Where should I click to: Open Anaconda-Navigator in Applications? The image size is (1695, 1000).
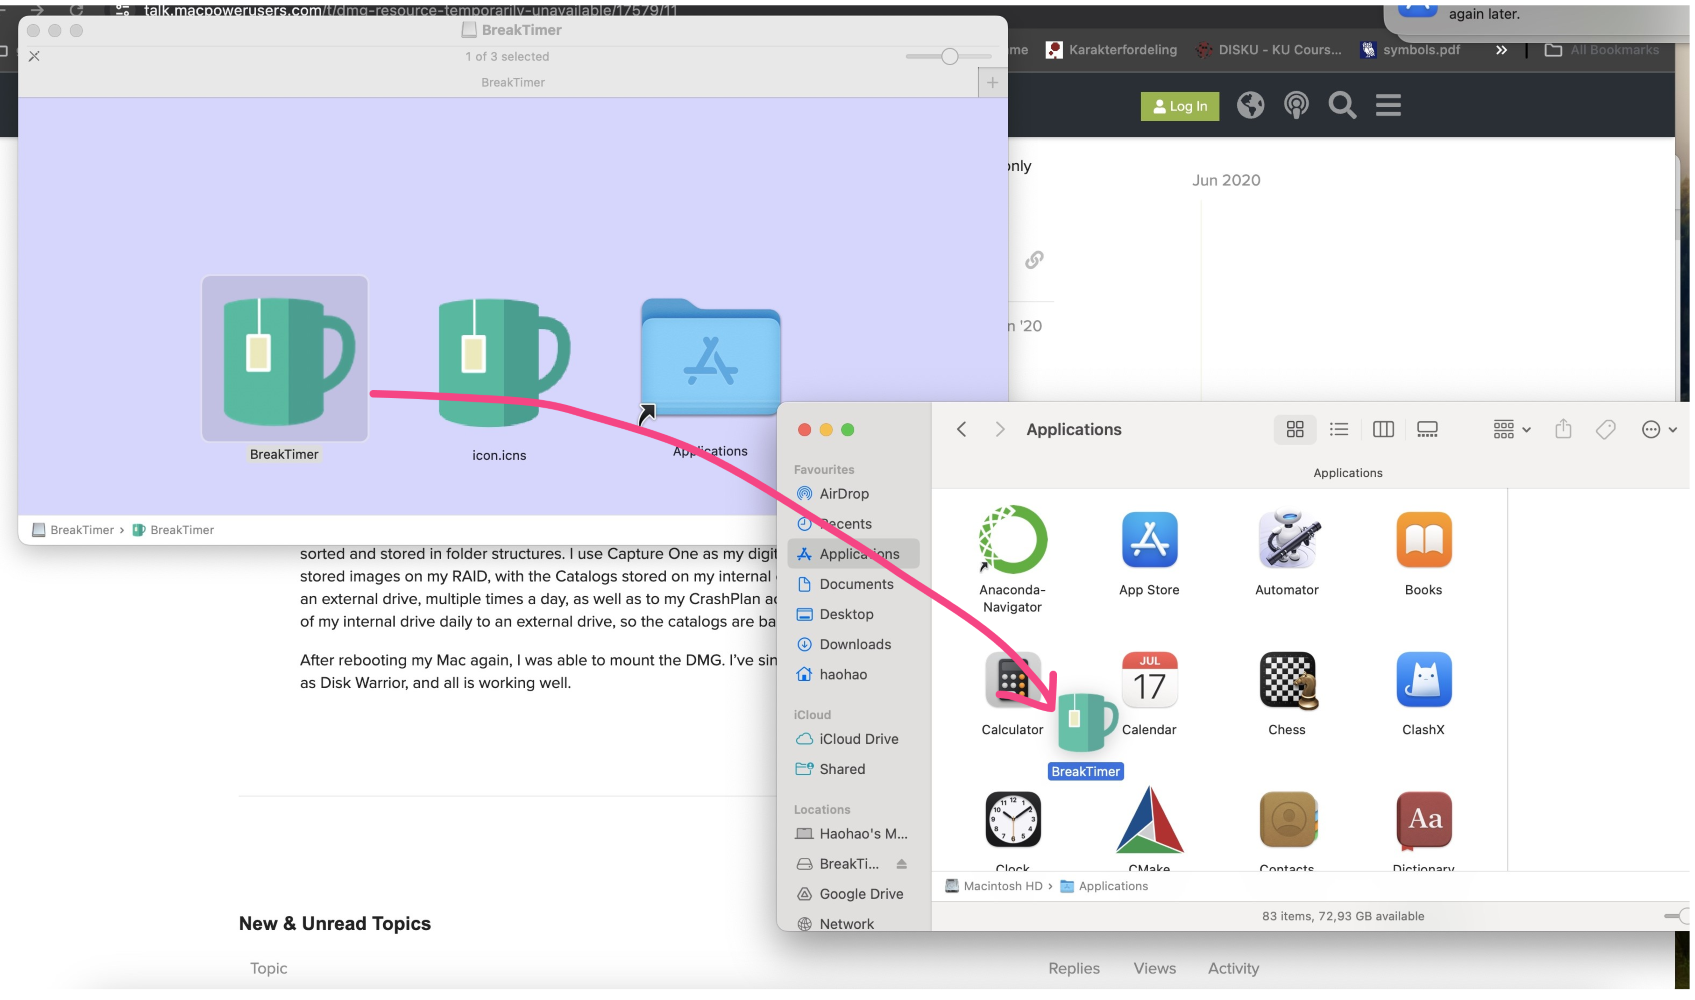[1013, 540]
